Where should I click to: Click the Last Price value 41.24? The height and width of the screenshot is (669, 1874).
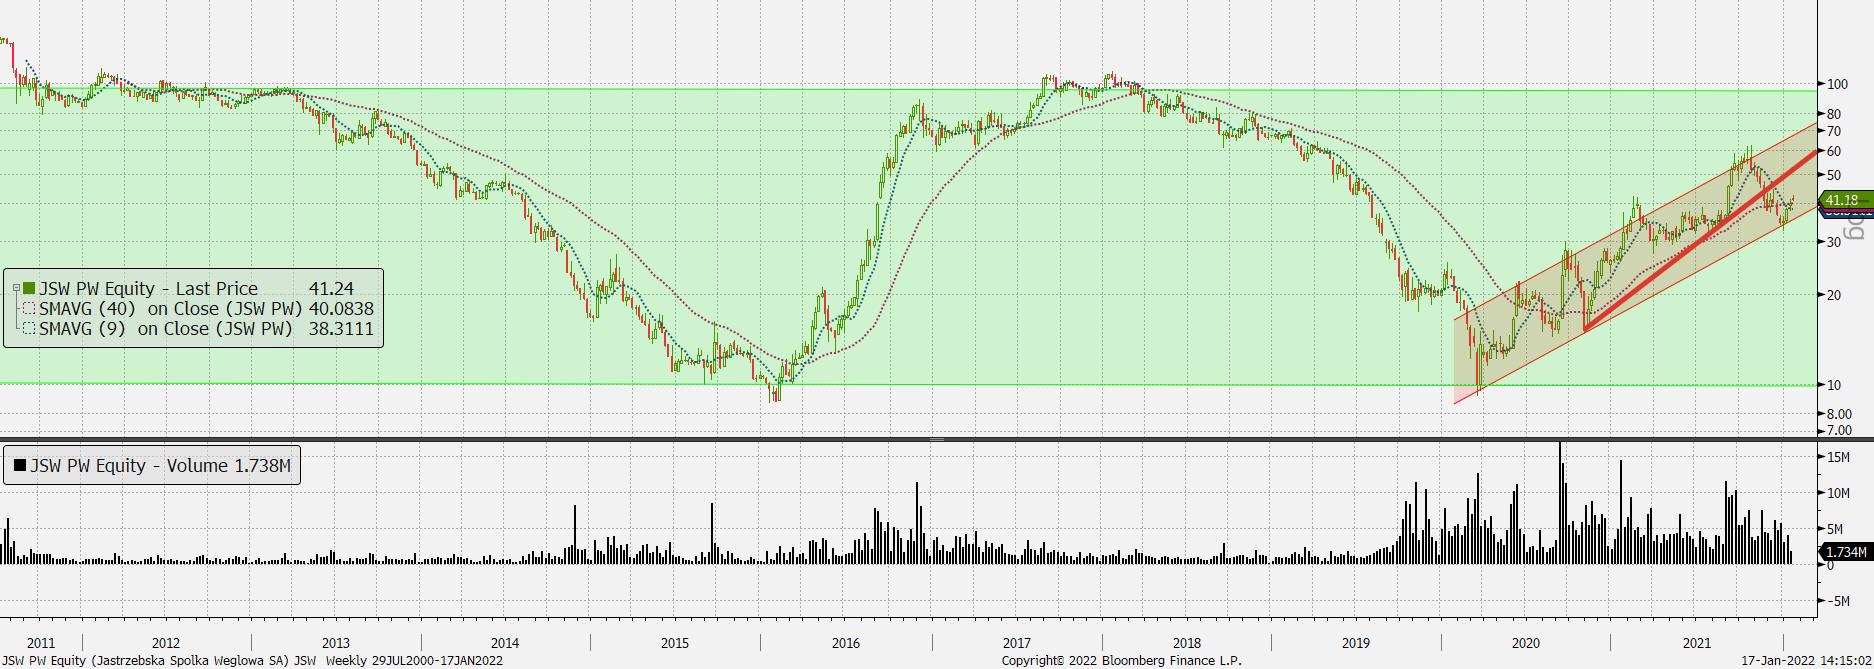[332, 289]
